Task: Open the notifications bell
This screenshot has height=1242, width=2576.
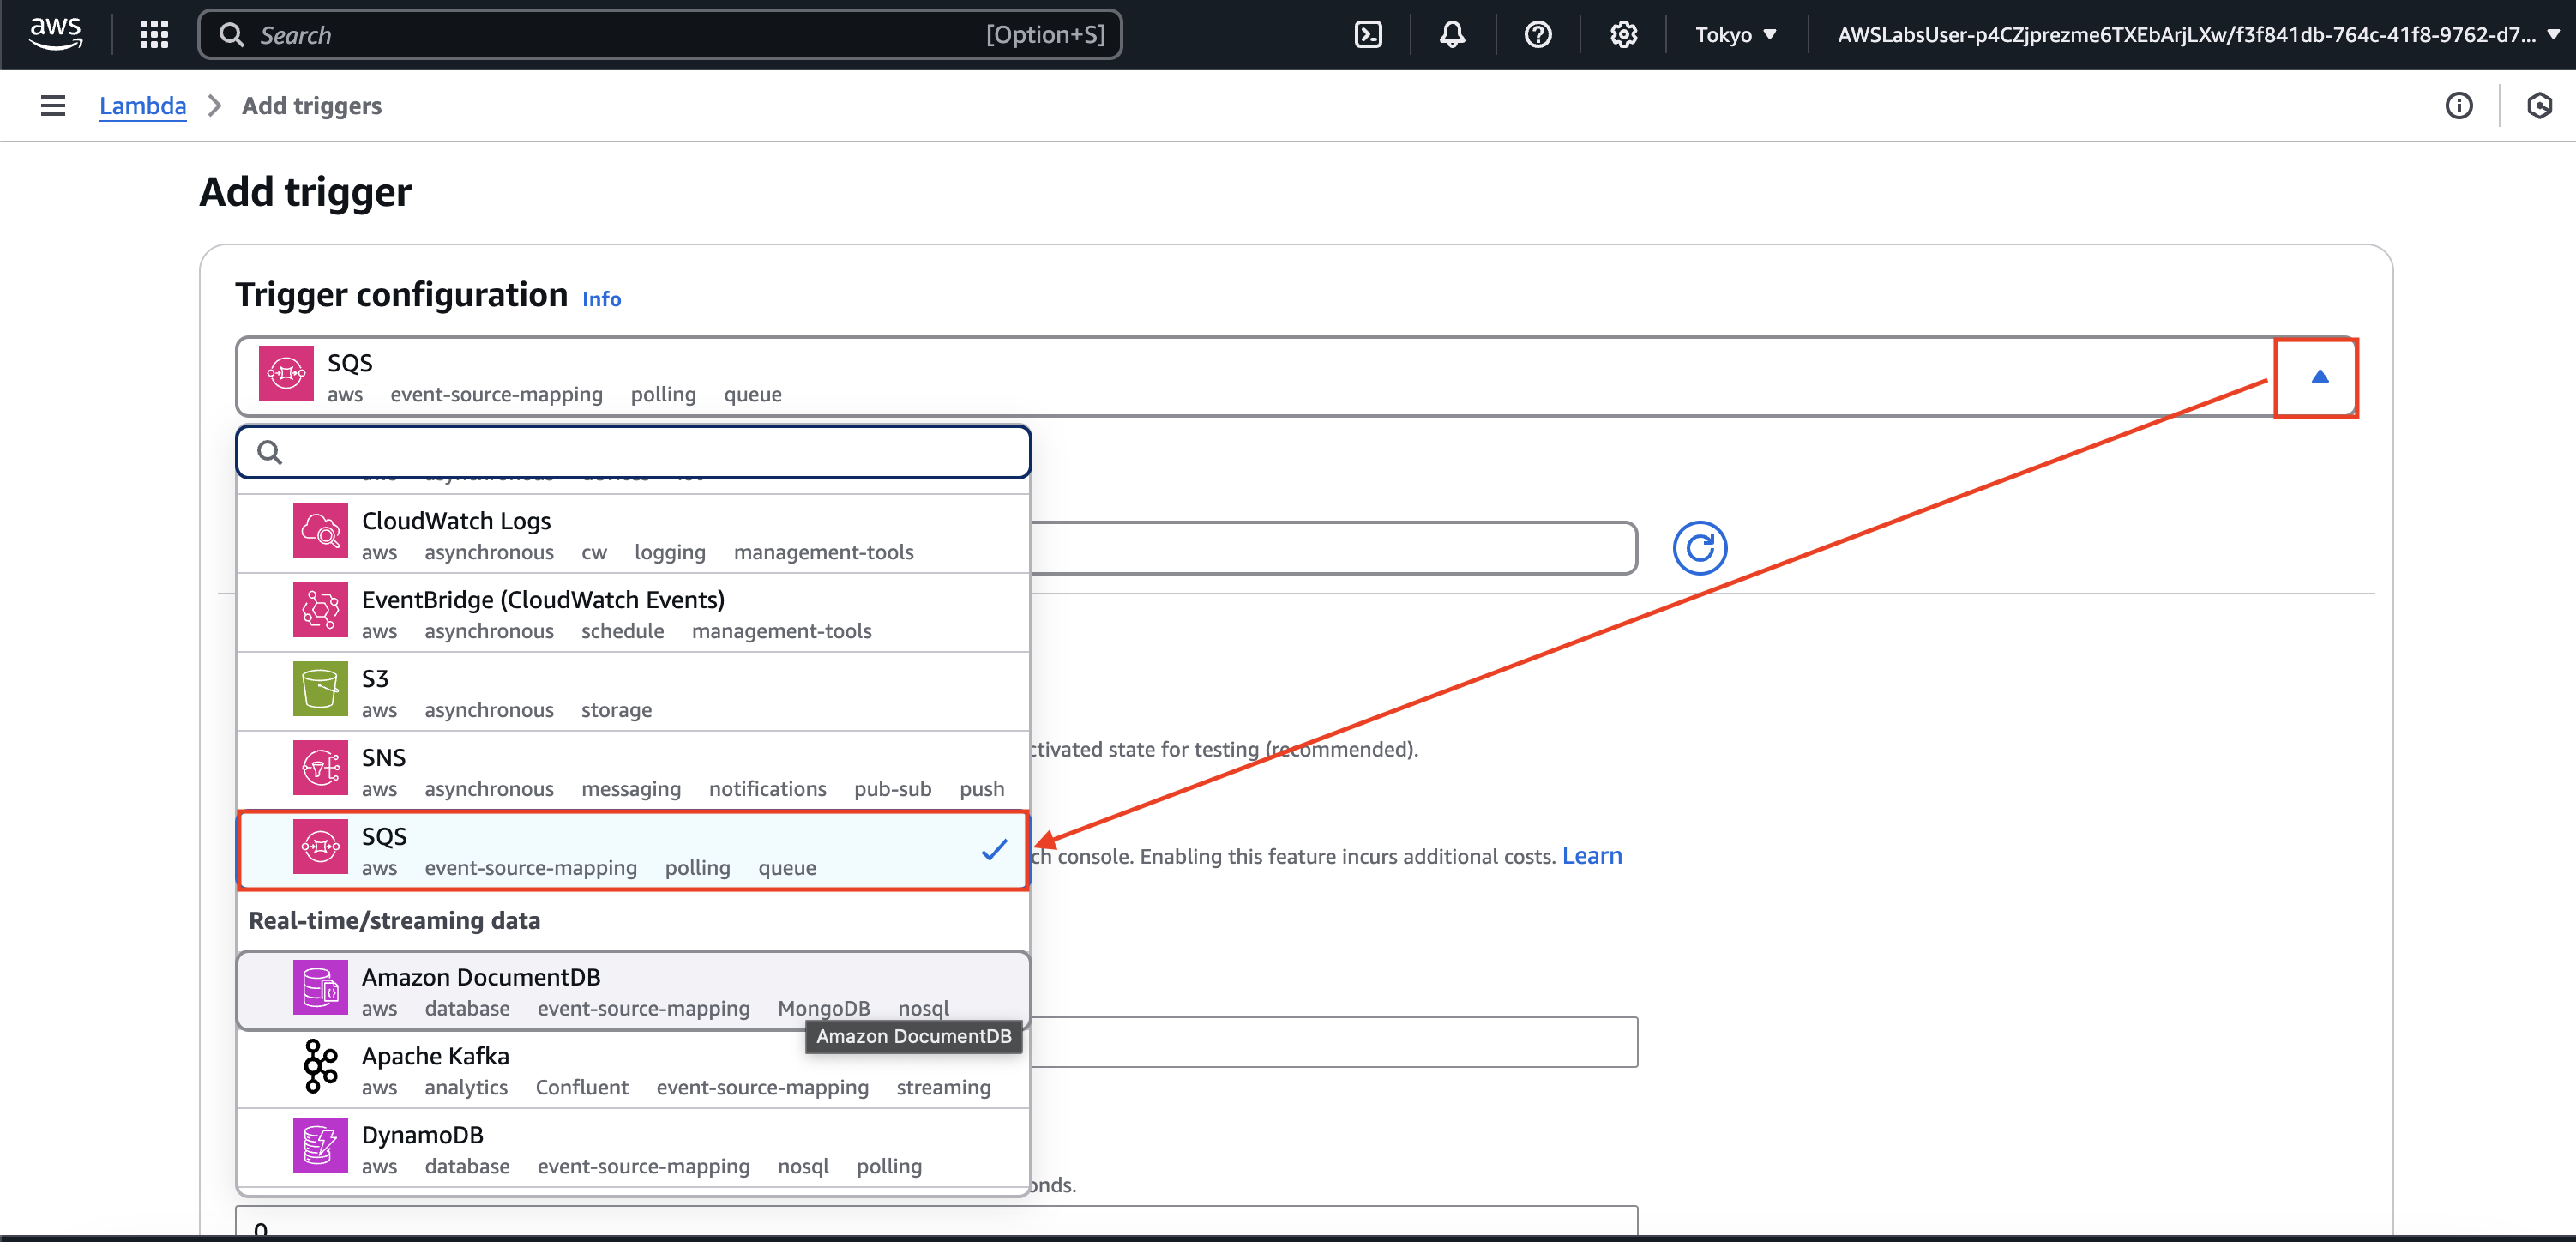Action: (x=1452, y=35)
